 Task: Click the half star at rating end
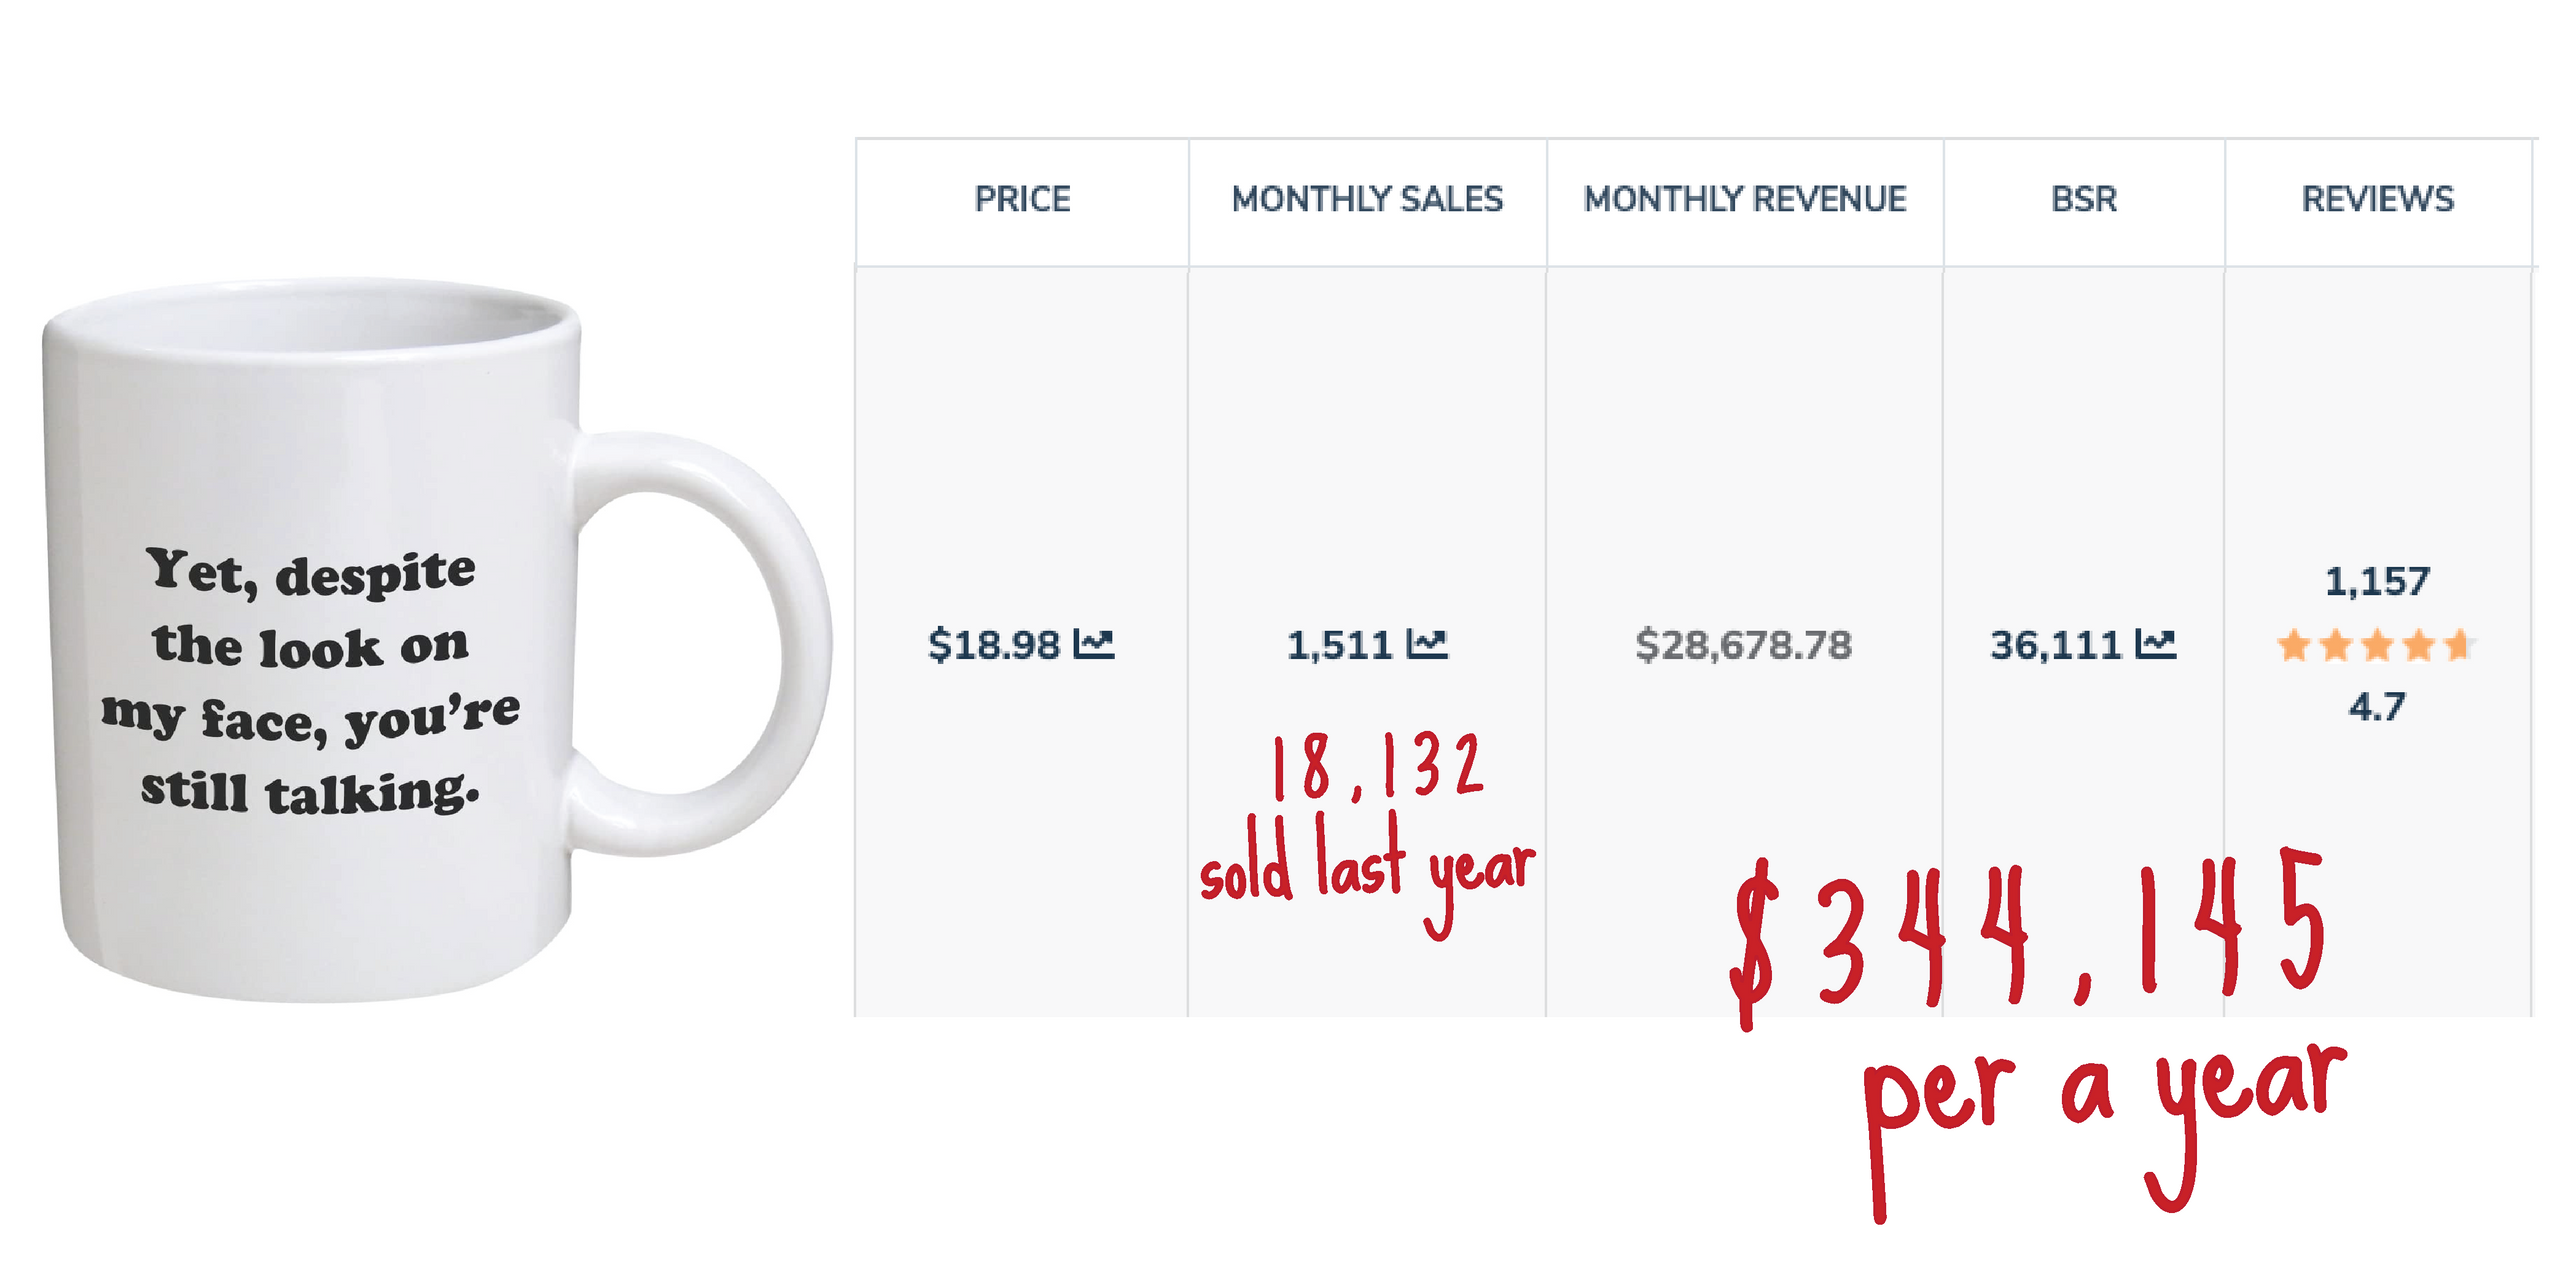tap(2458, 646)
